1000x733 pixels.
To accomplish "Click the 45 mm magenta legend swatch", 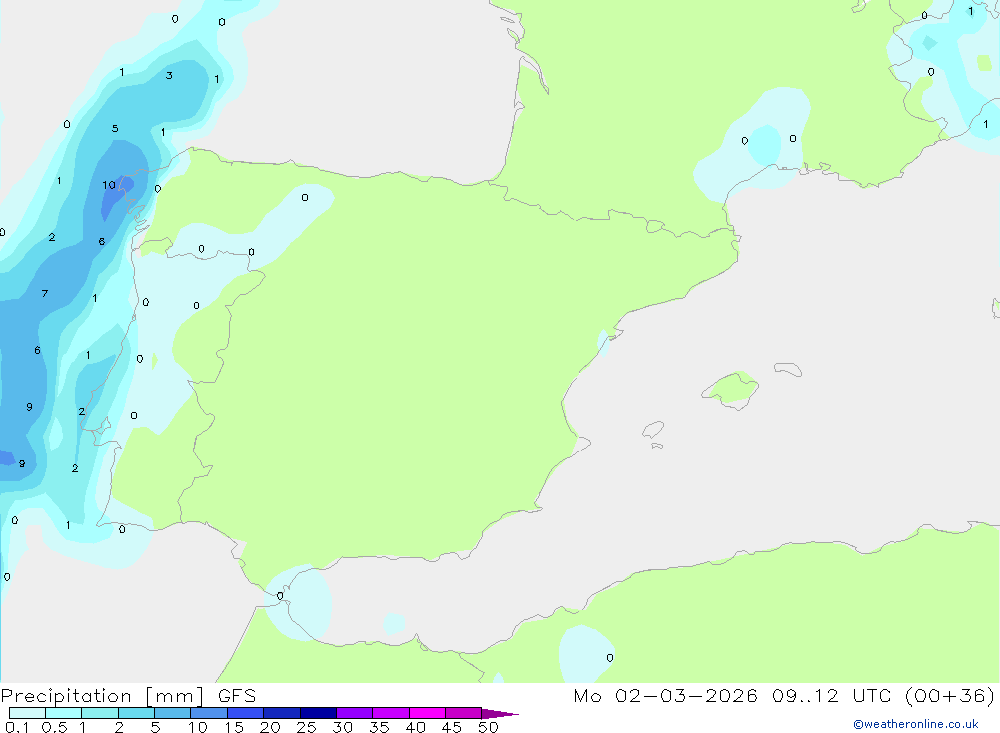I will (463, 713).
